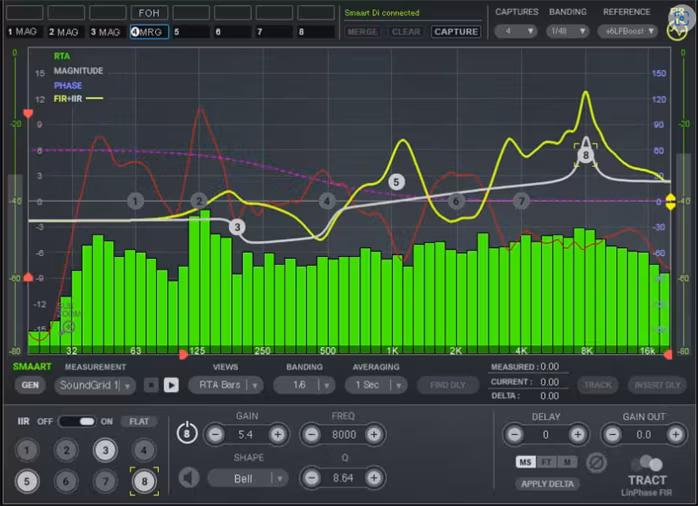Select the 1 MAG snapshot slot
This screenshot has height=506, width=698.
click(x=24, y=32)
